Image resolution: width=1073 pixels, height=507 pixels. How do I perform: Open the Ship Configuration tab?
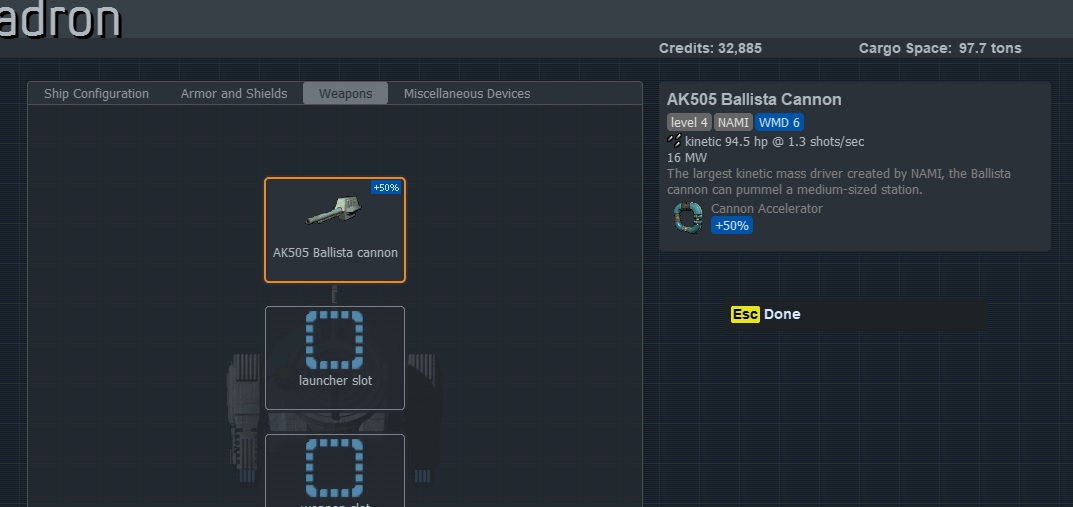96,94
